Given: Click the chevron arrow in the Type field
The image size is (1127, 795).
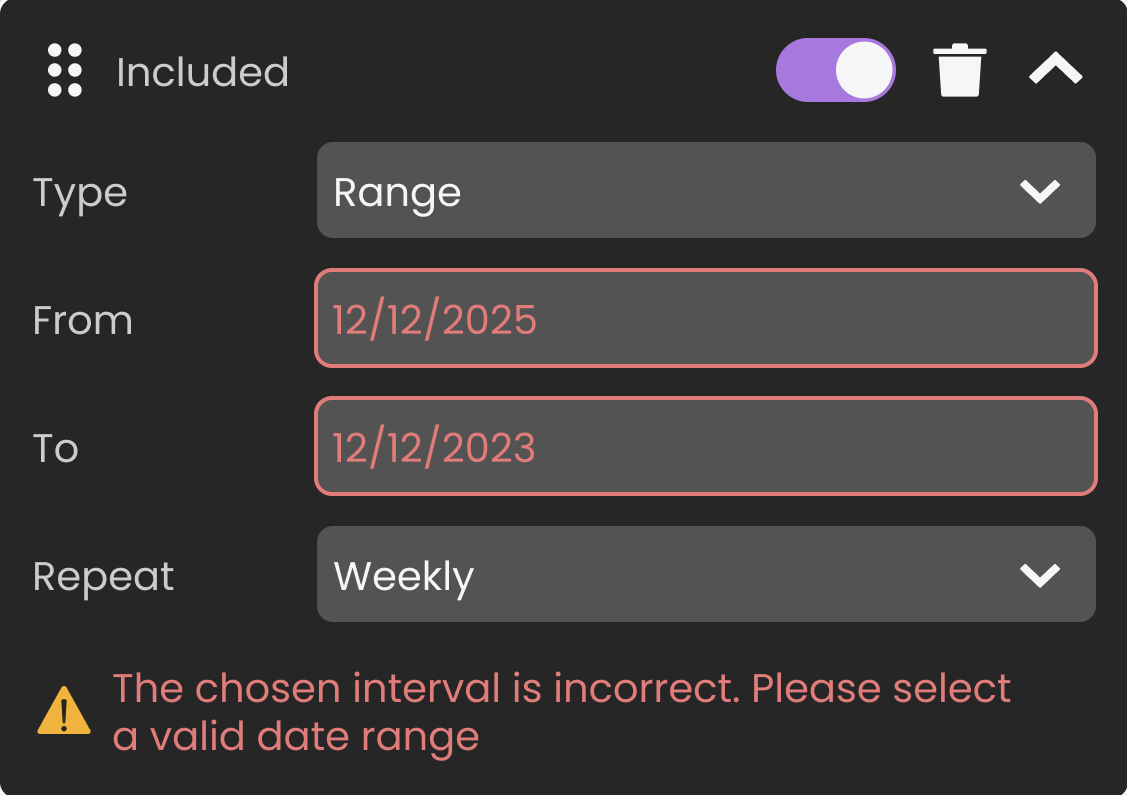Looking at the screenshot, I should 1039,191.
